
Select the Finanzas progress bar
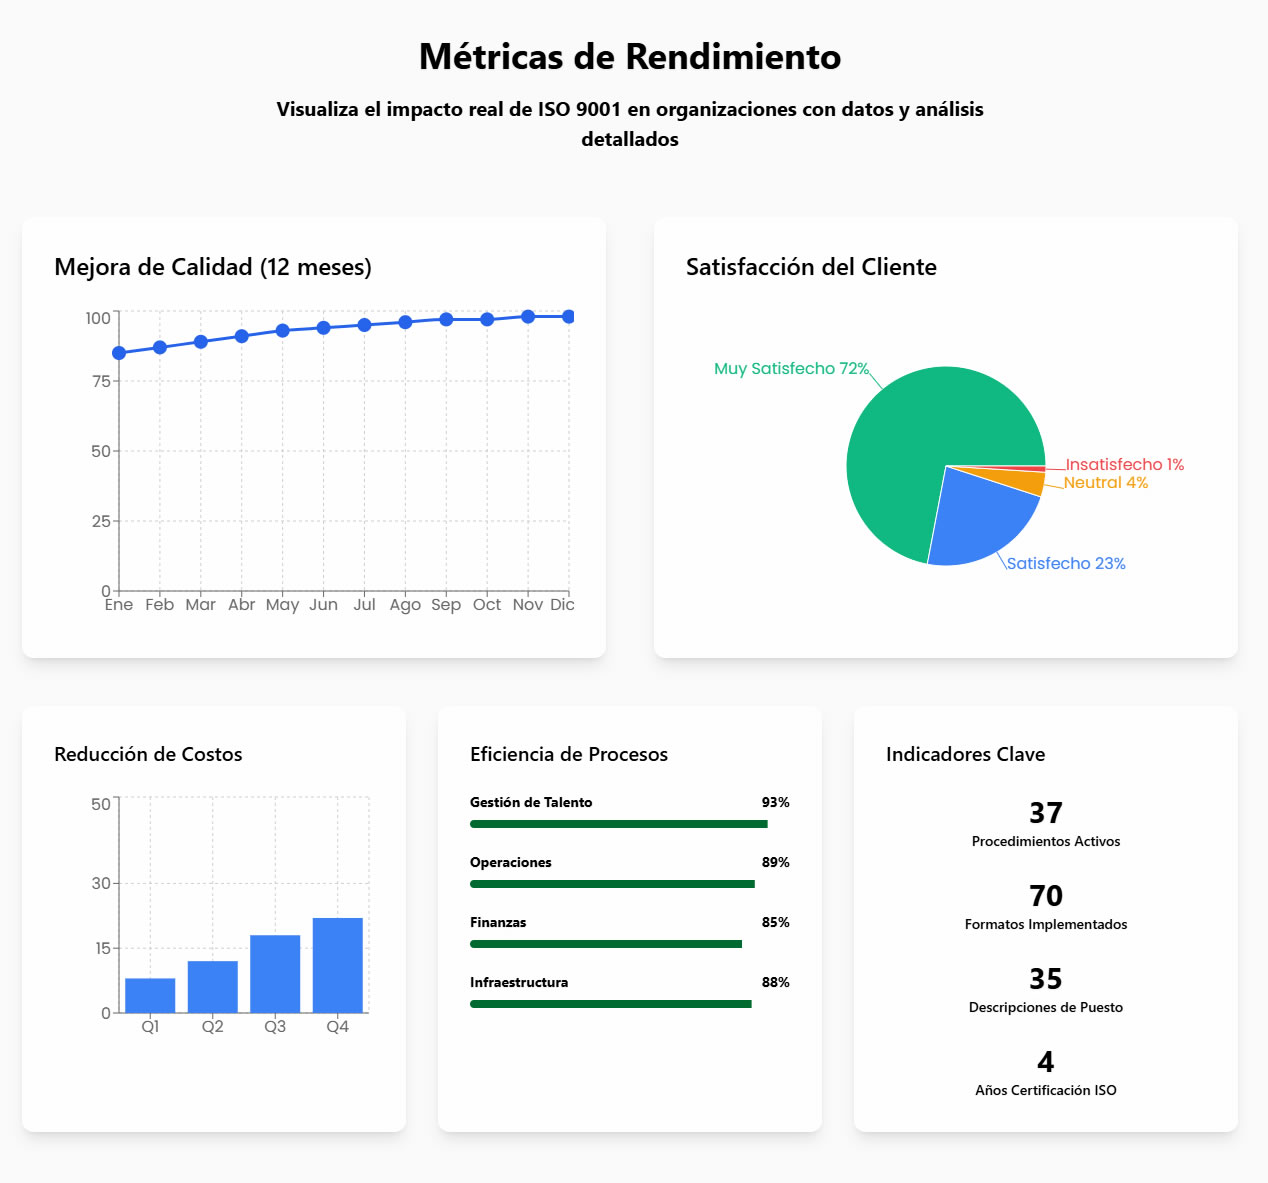606,944
